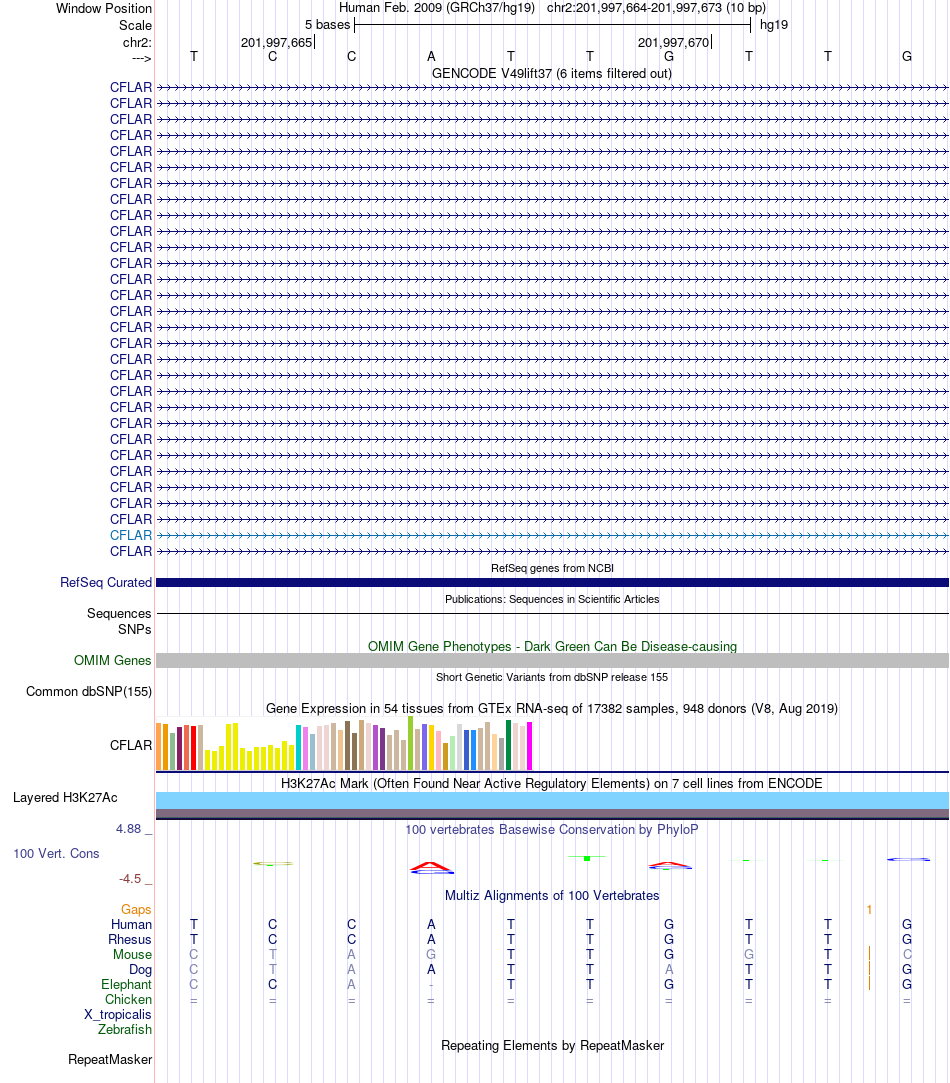This screenshot has width=950, height=1083.
Task: Click the dark green bar in GTEx chart
Action: 509,745
